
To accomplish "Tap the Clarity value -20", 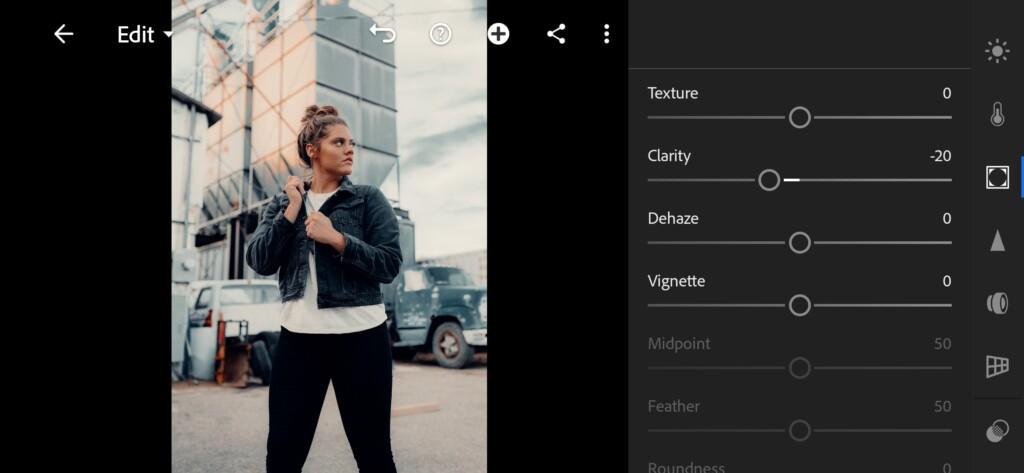I will pyautogui.click(x=941, y=156).
